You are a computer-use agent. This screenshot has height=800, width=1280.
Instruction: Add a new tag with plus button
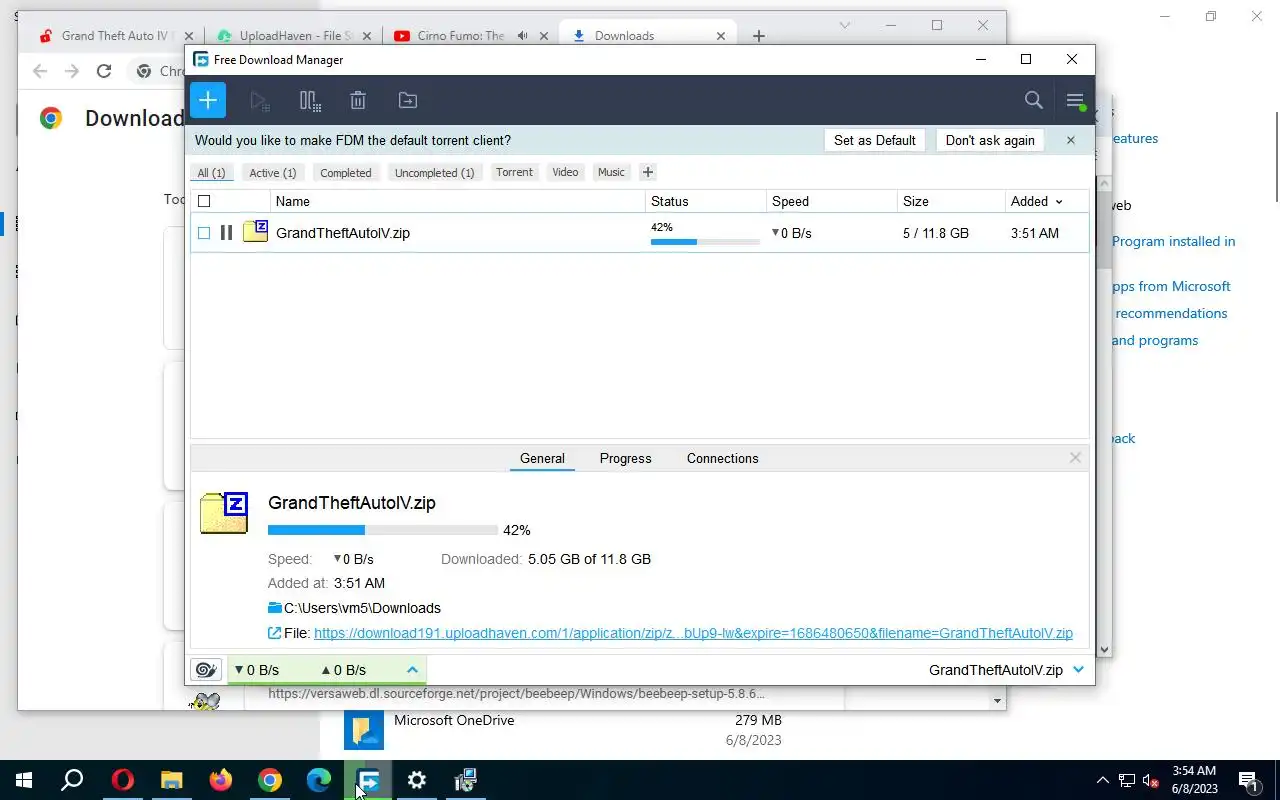(x=647, y=172)
